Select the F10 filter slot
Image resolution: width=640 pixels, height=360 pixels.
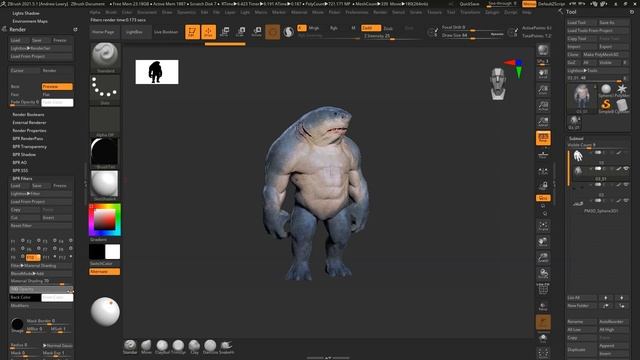click(x=32, y=258)
